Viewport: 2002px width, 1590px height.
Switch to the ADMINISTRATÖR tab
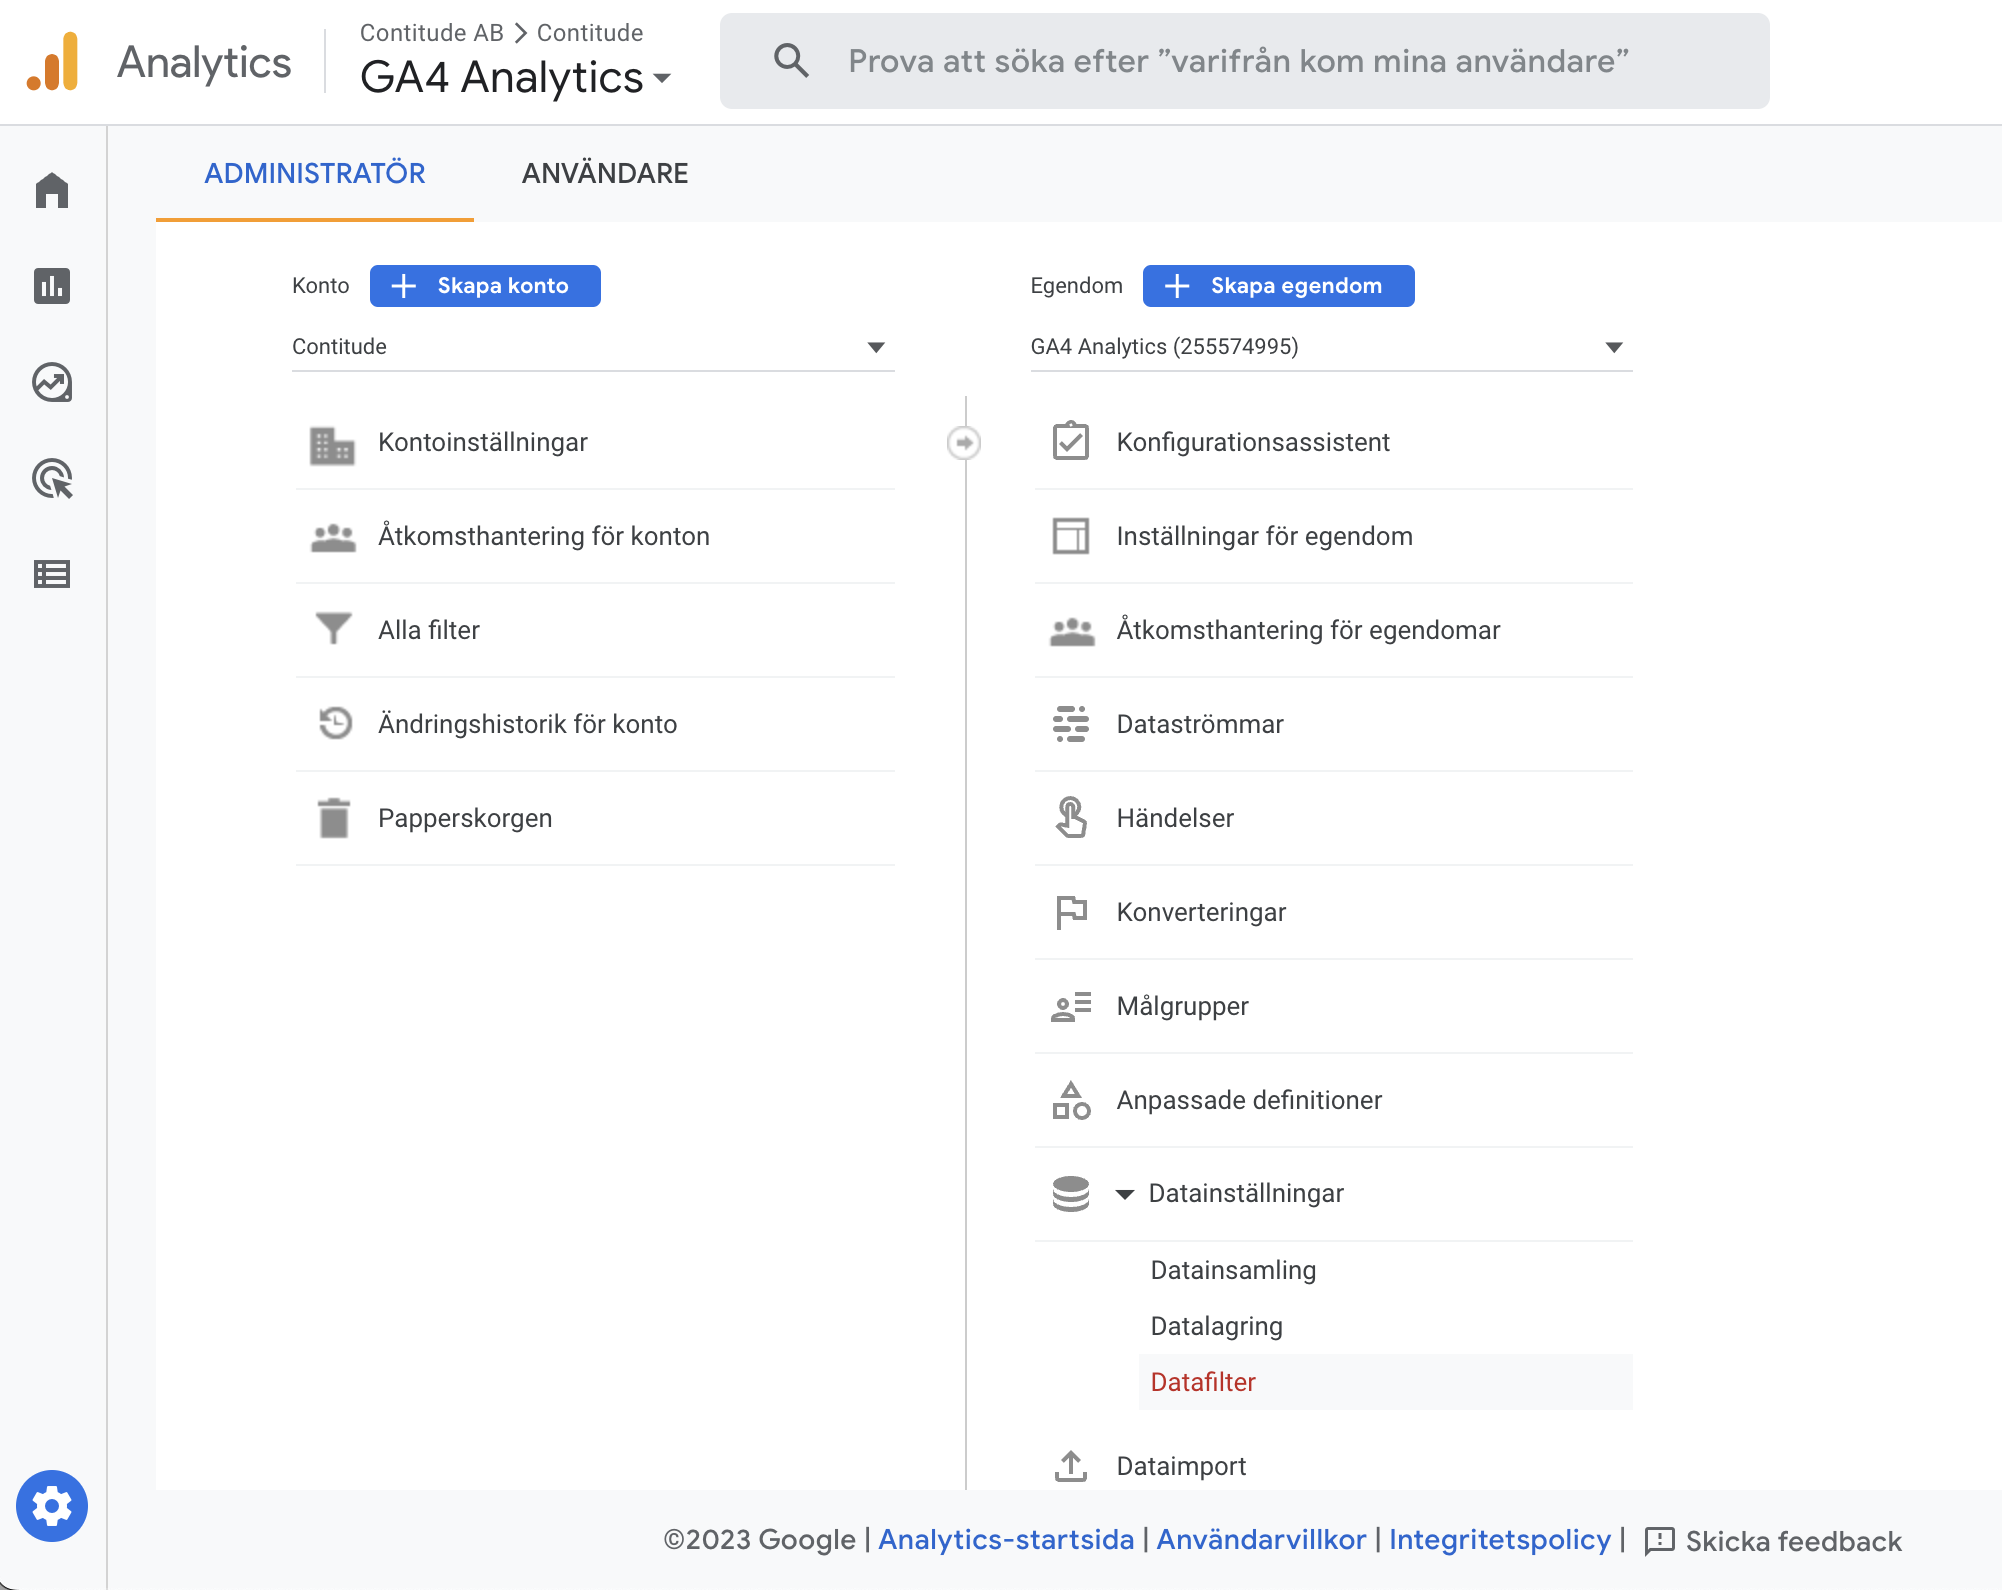coord(315,174)
